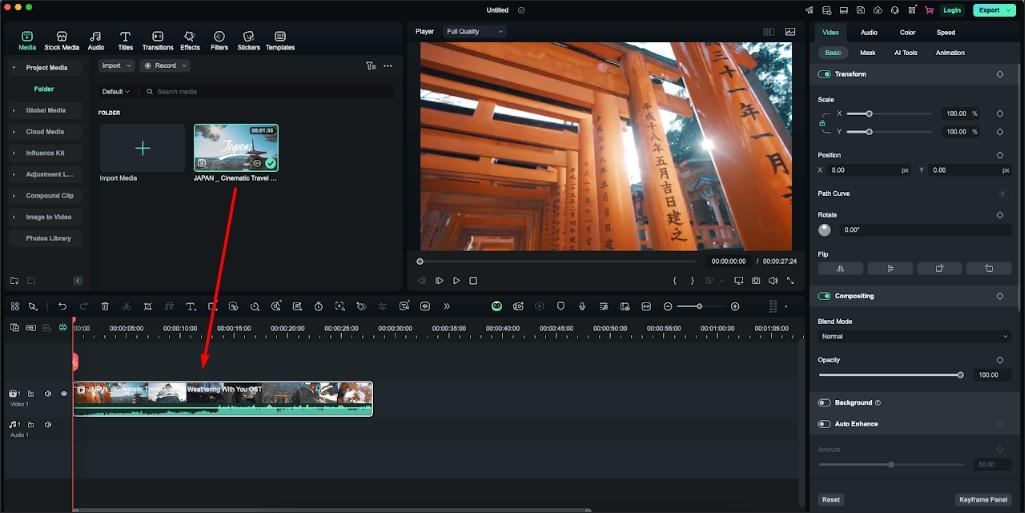Click the Delete trash icon
The width and height of the screenshot is (1025, 513).
[x=105, y=306]
